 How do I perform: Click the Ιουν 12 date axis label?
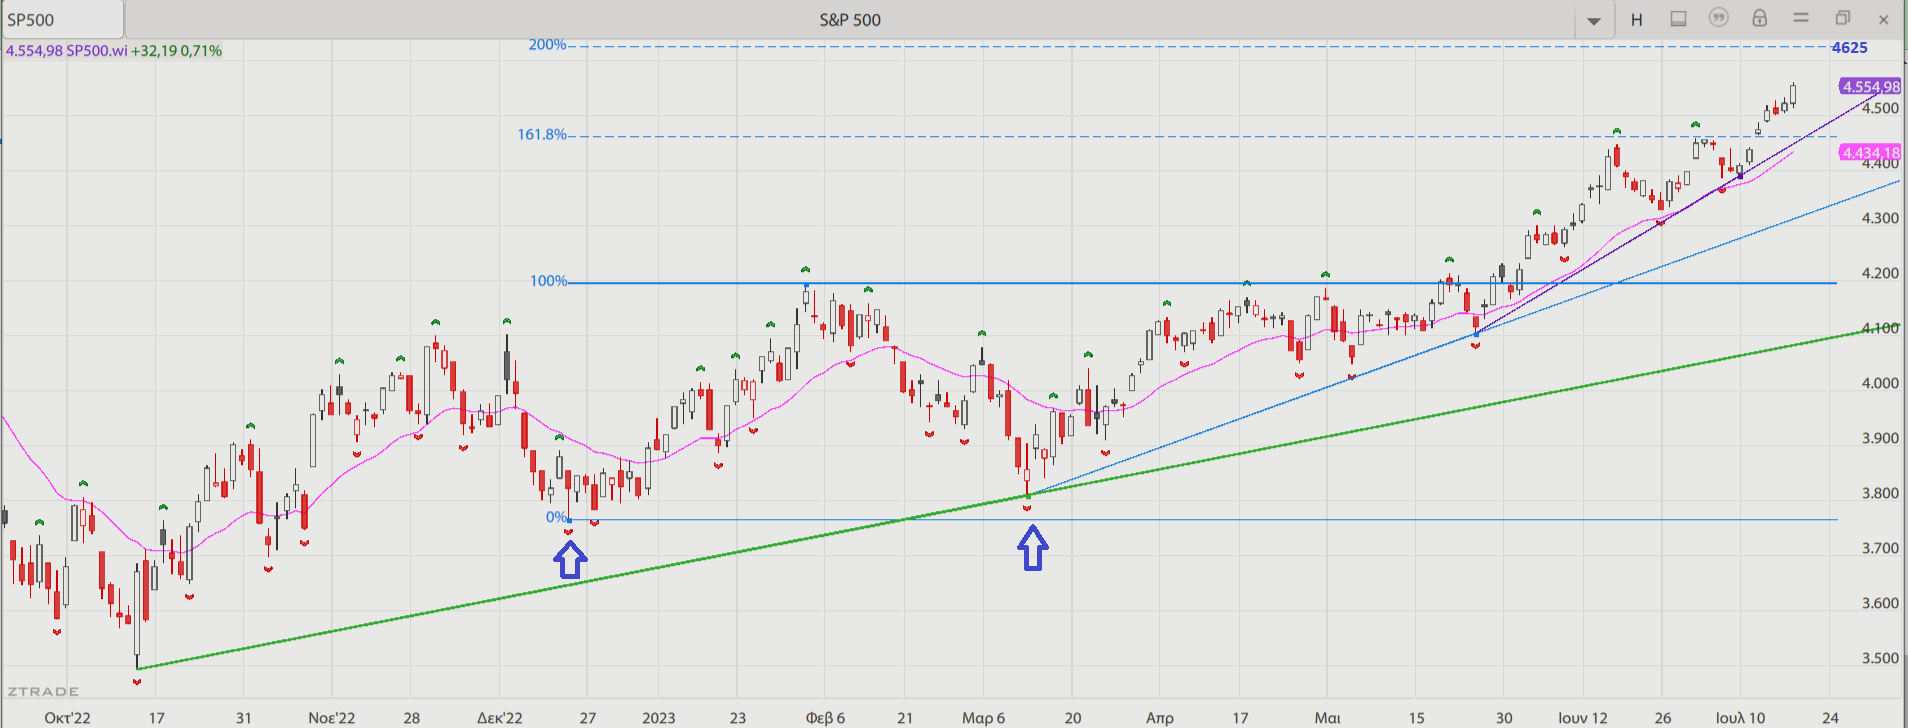[1583, 718]
